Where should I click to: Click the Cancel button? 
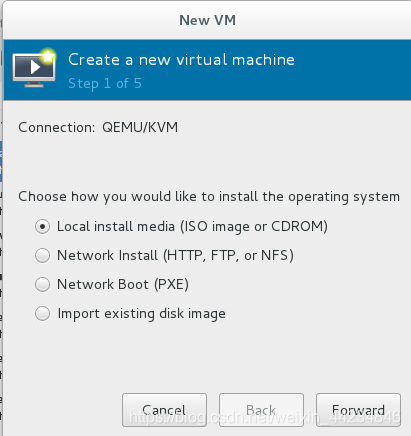pos(164,410)
